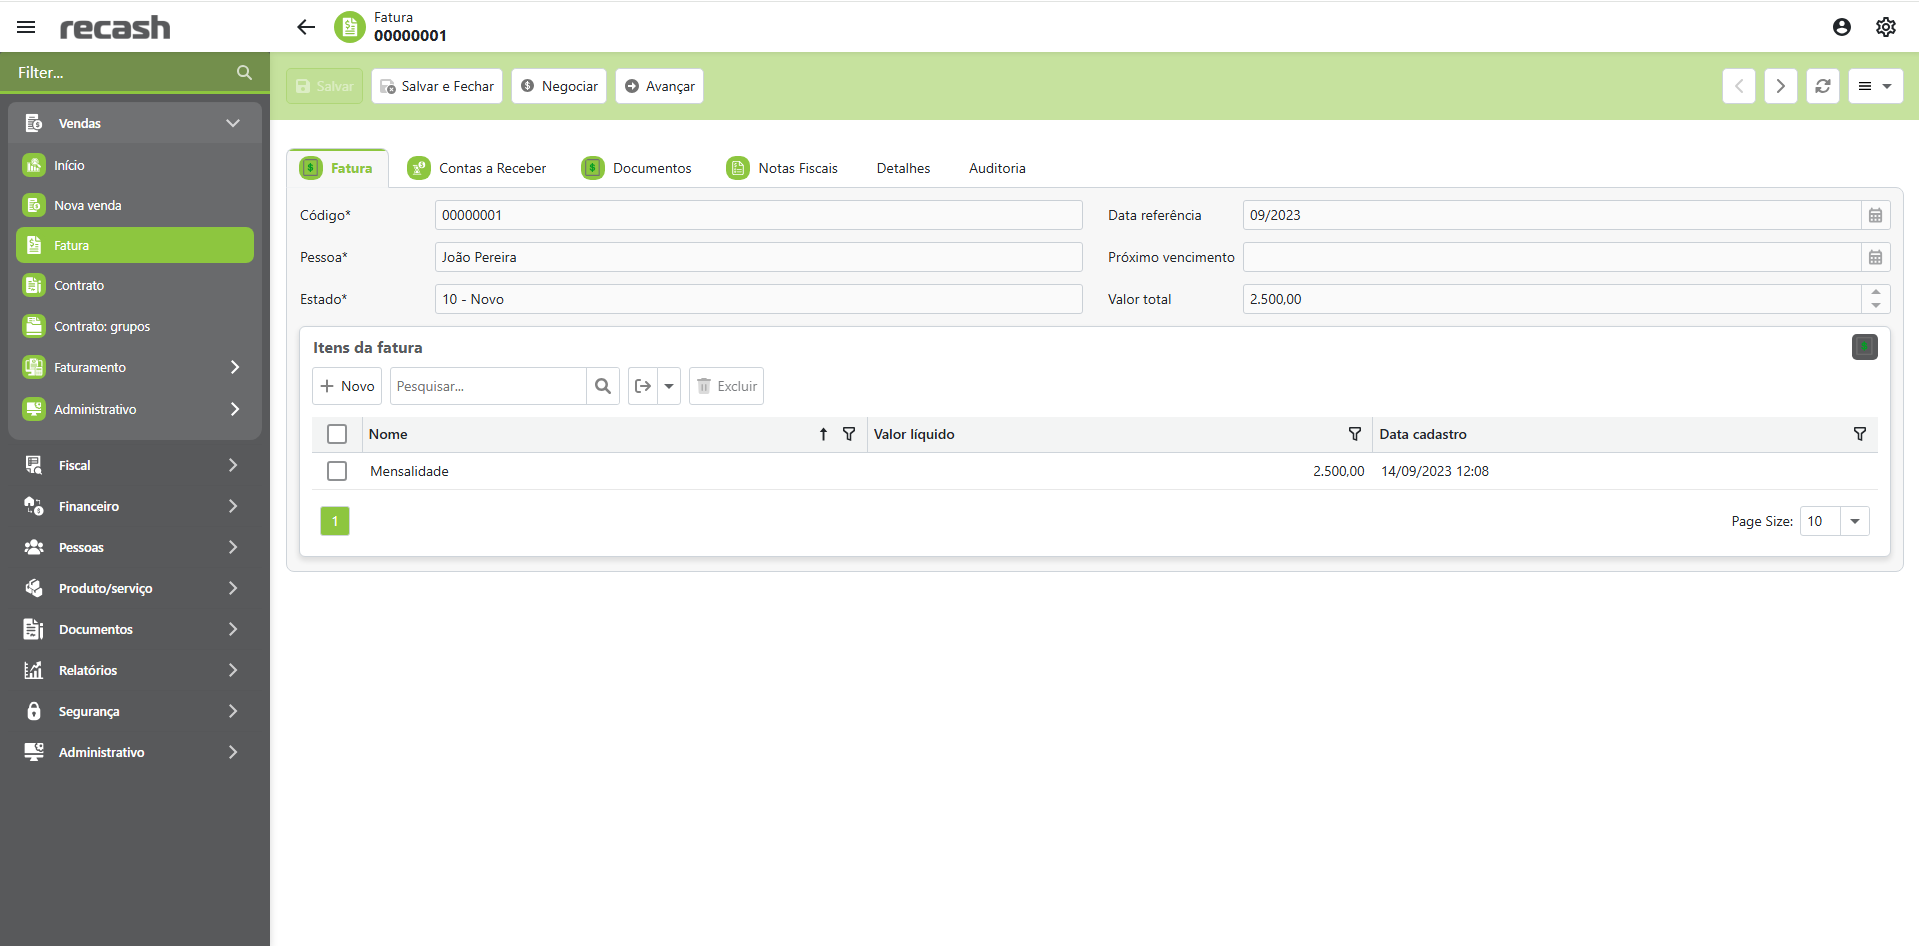The width and height of the screenshot is (1919, 946).
Task: Click the hamburger menu icon beside recash logo
Action: pos(26,27)
